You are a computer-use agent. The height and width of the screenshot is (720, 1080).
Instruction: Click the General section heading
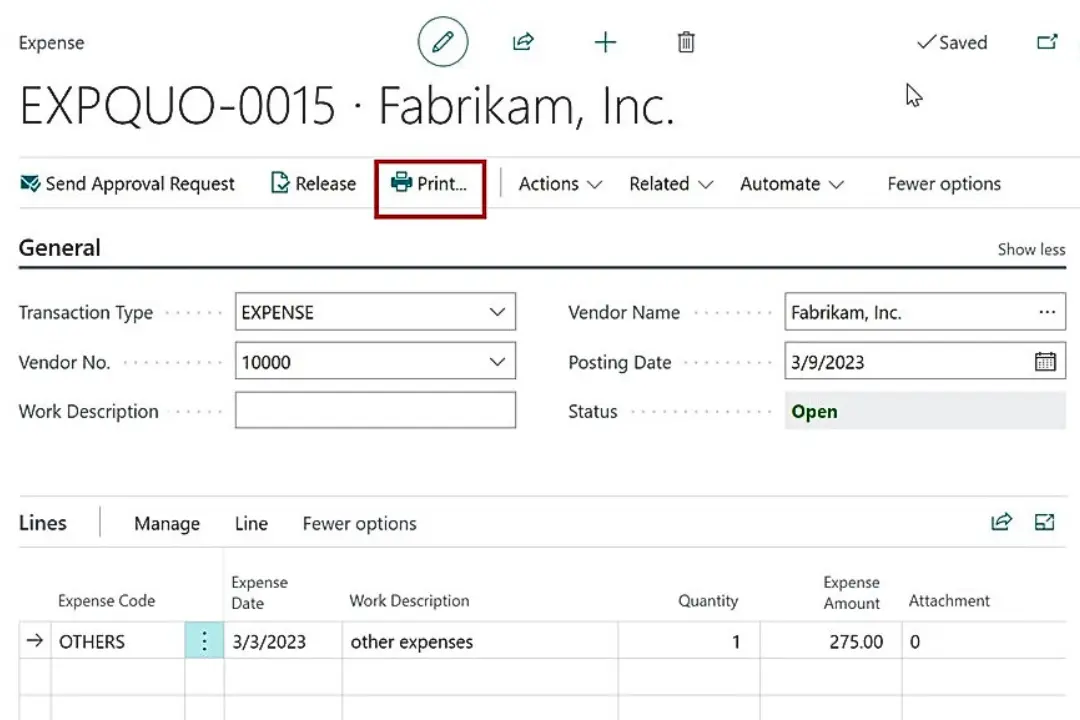point(60,248)
